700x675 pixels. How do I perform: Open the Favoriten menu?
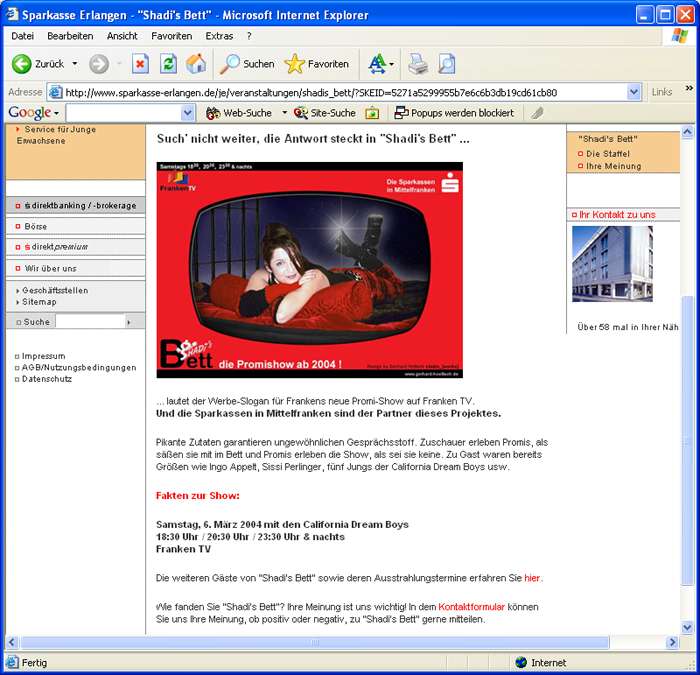[x=171, y=36]
